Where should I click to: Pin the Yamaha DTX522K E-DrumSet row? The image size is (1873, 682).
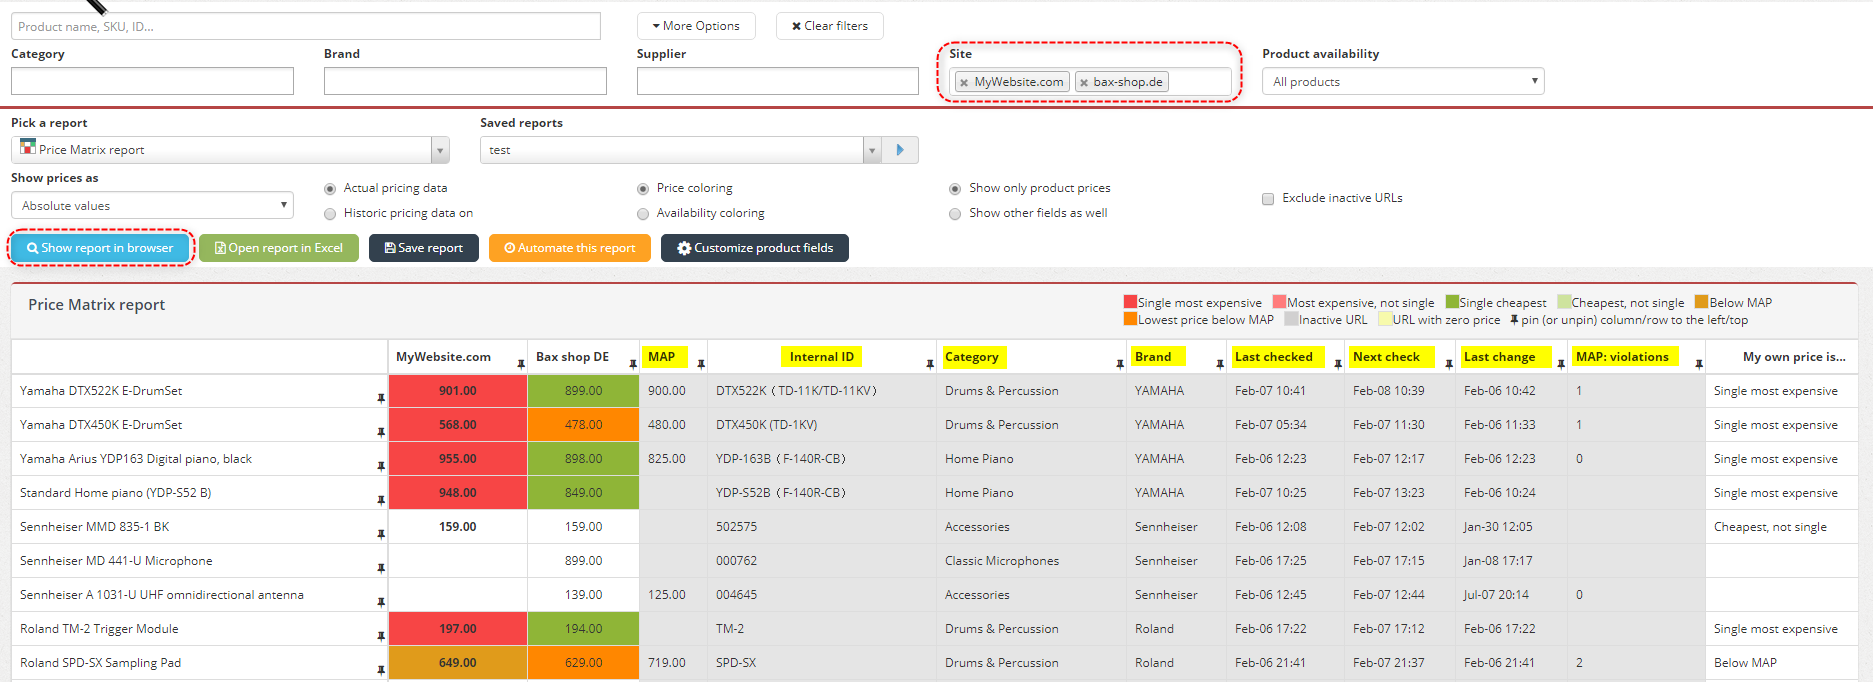(381, 398)
